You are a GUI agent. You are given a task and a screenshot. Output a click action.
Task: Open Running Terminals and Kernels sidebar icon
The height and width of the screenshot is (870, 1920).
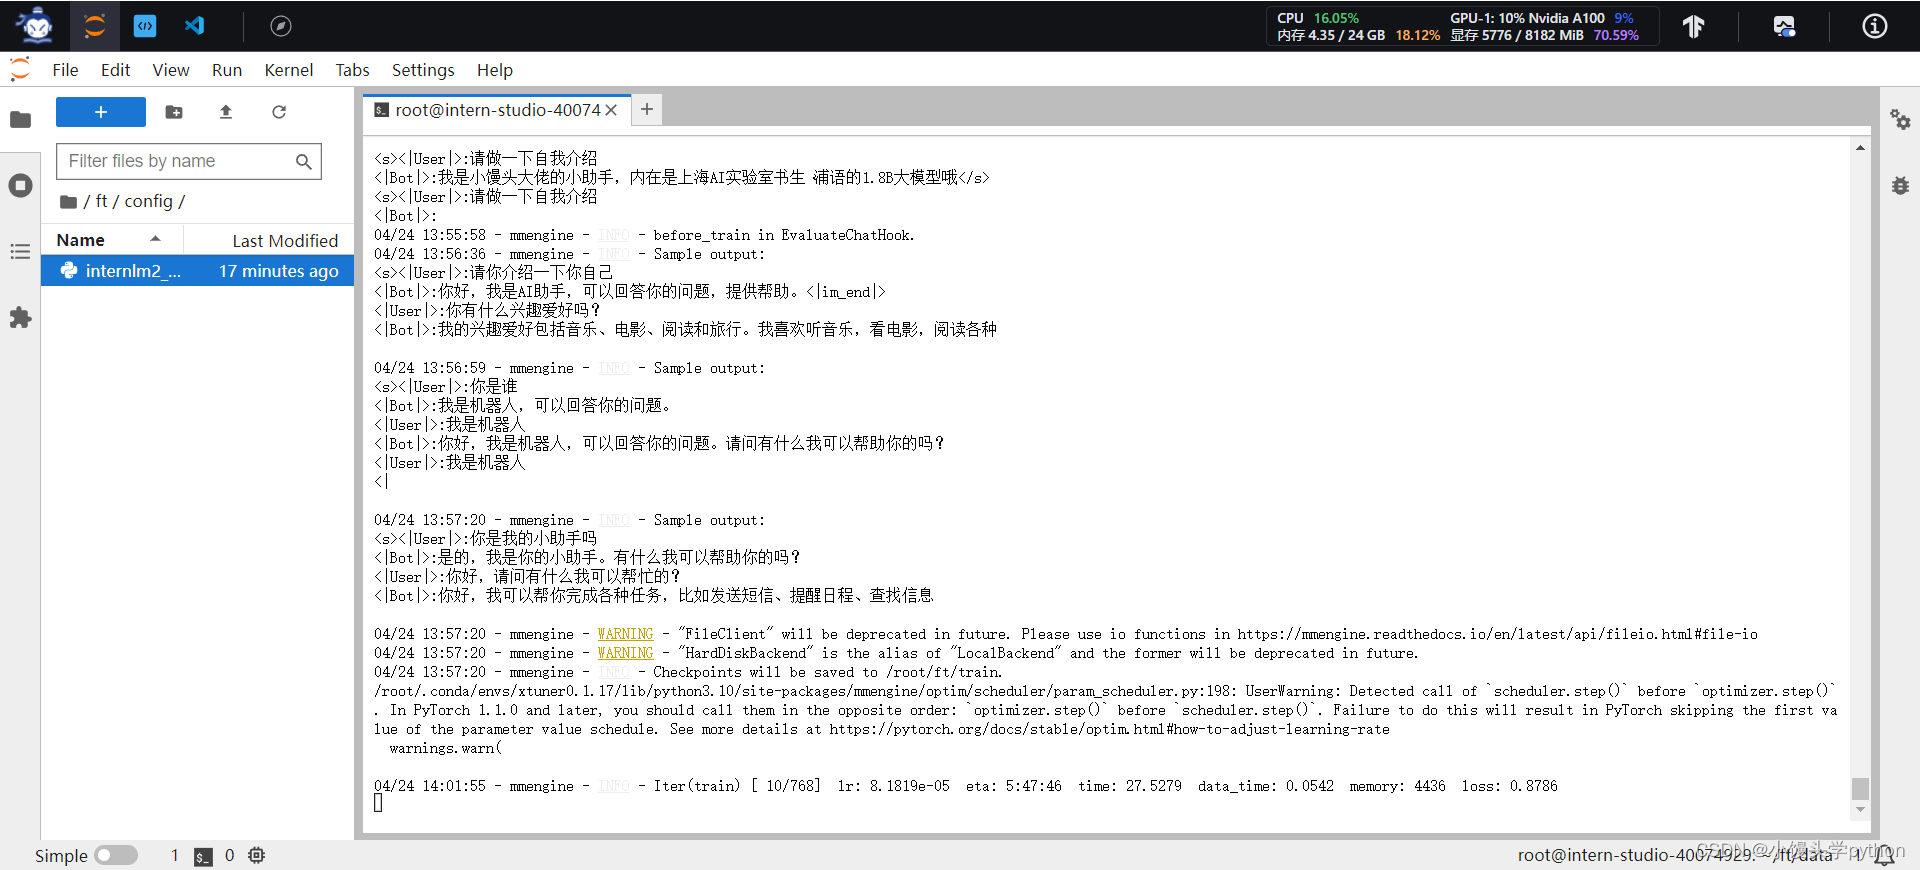coord(20,185)
